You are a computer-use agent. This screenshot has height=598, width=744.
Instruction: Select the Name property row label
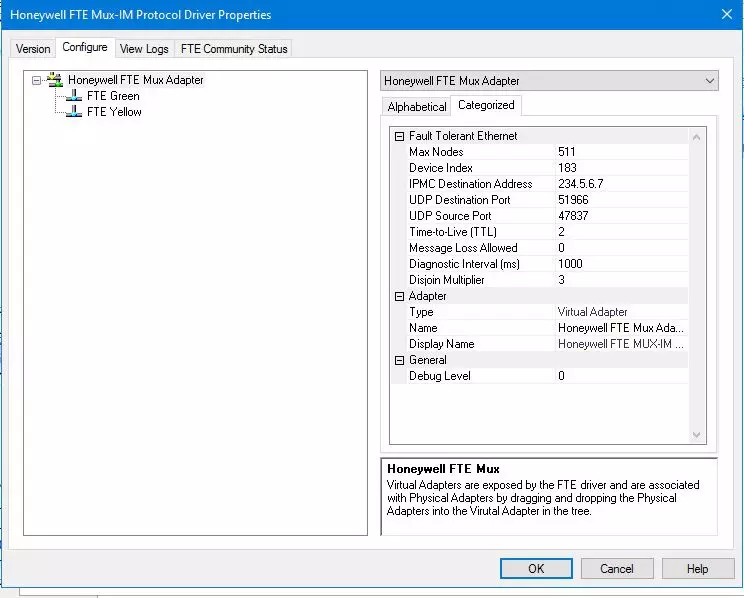tap(423, 328)
